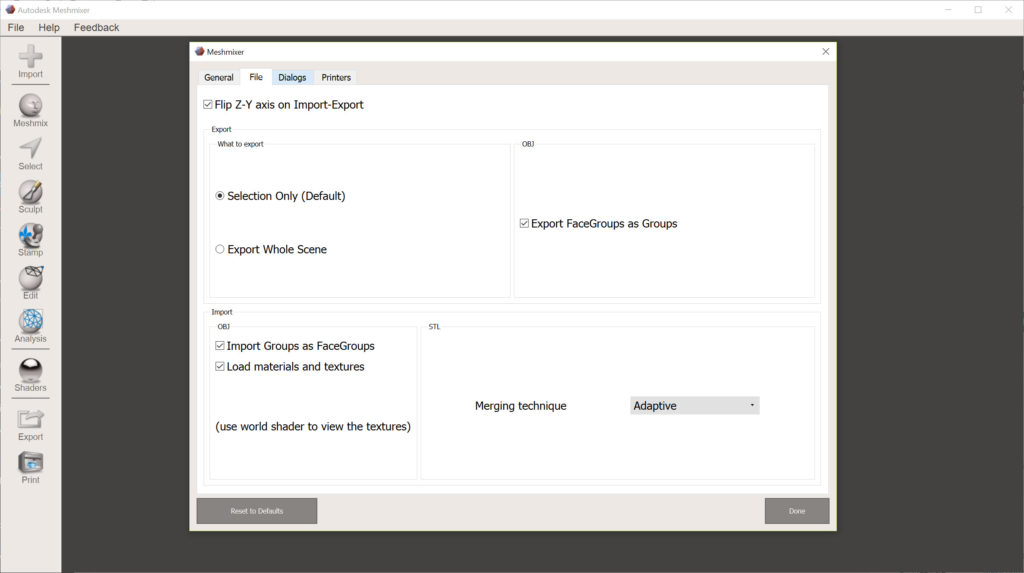Click the Export folder icon

(x=30, y=419)
